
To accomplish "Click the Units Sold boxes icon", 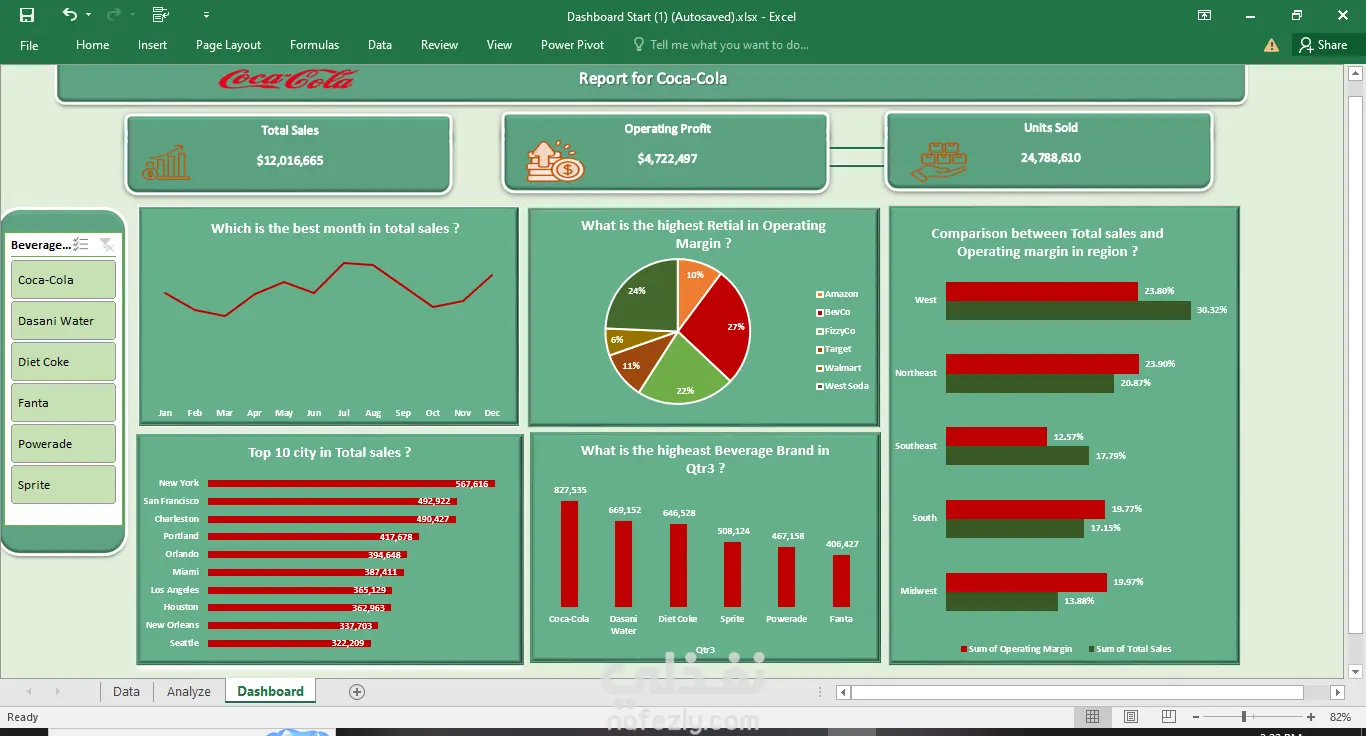I will pyautogui.click(x=938, y=161).
